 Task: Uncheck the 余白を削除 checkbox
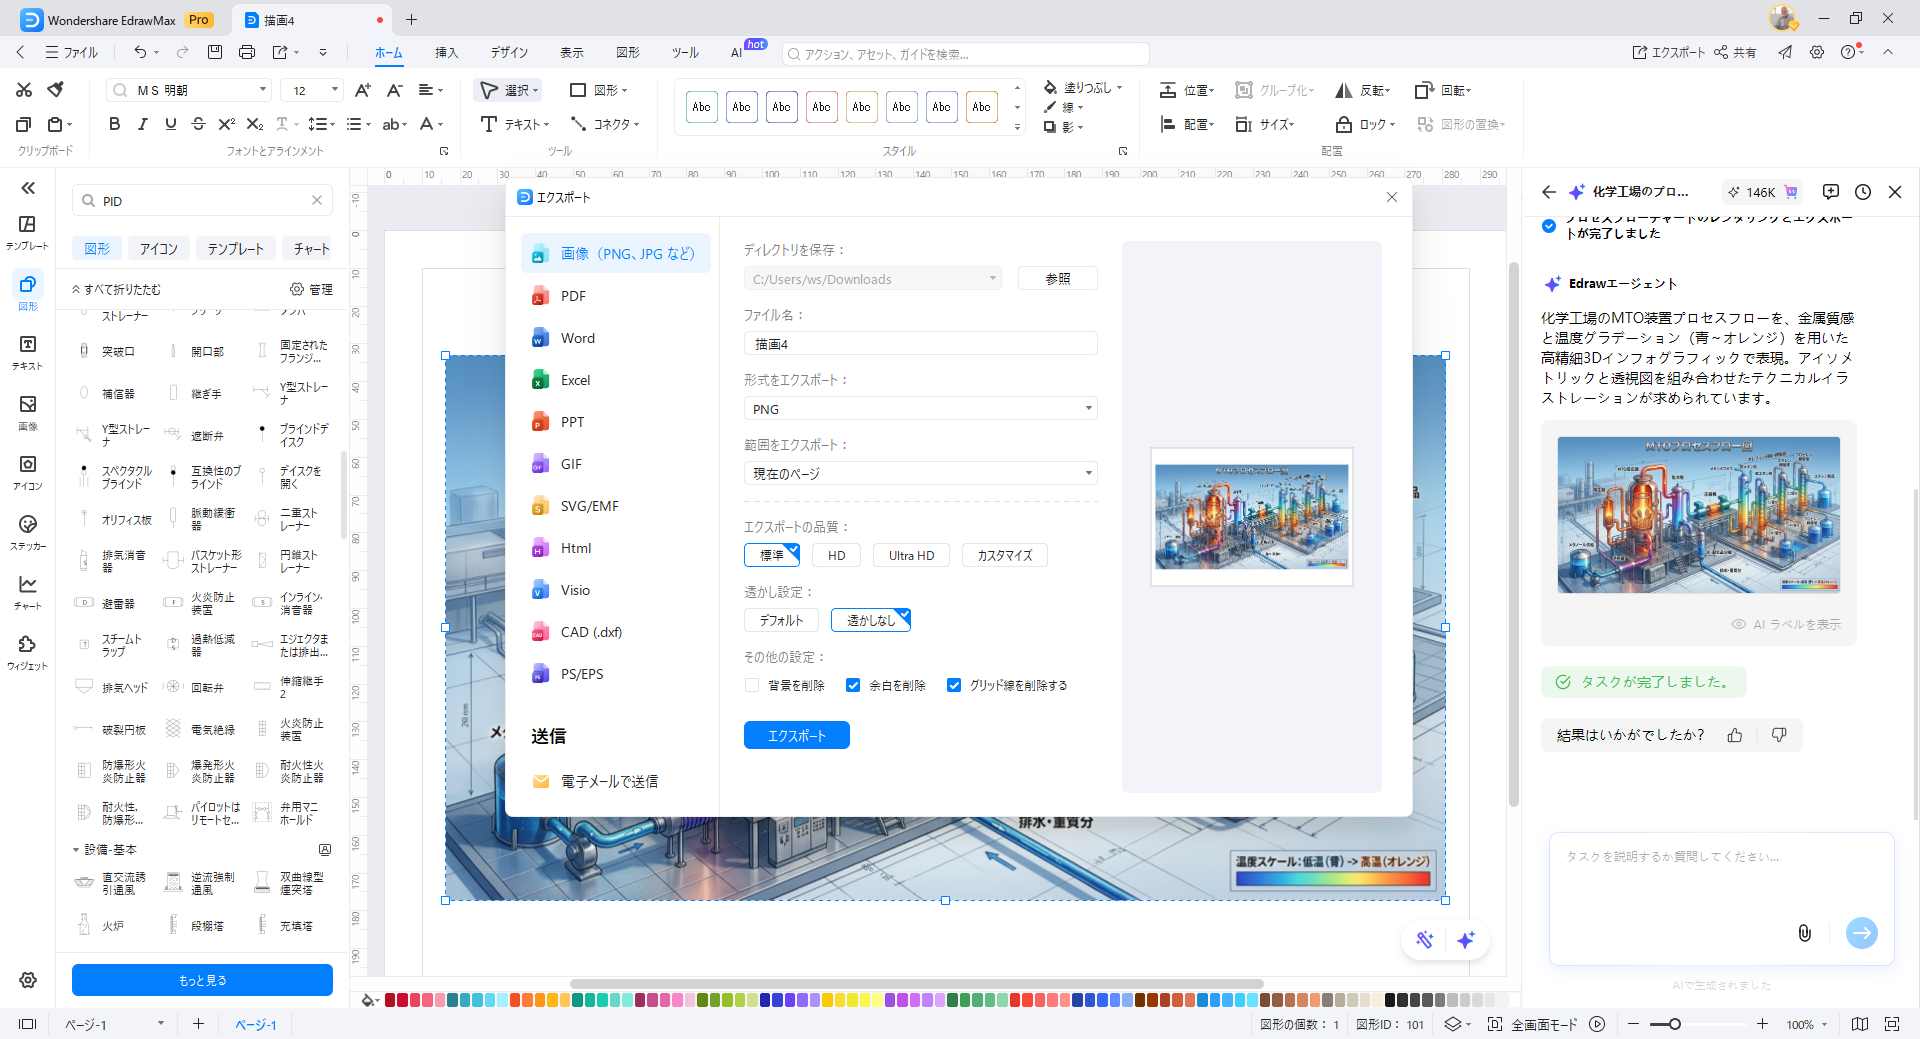pos(853,685)
